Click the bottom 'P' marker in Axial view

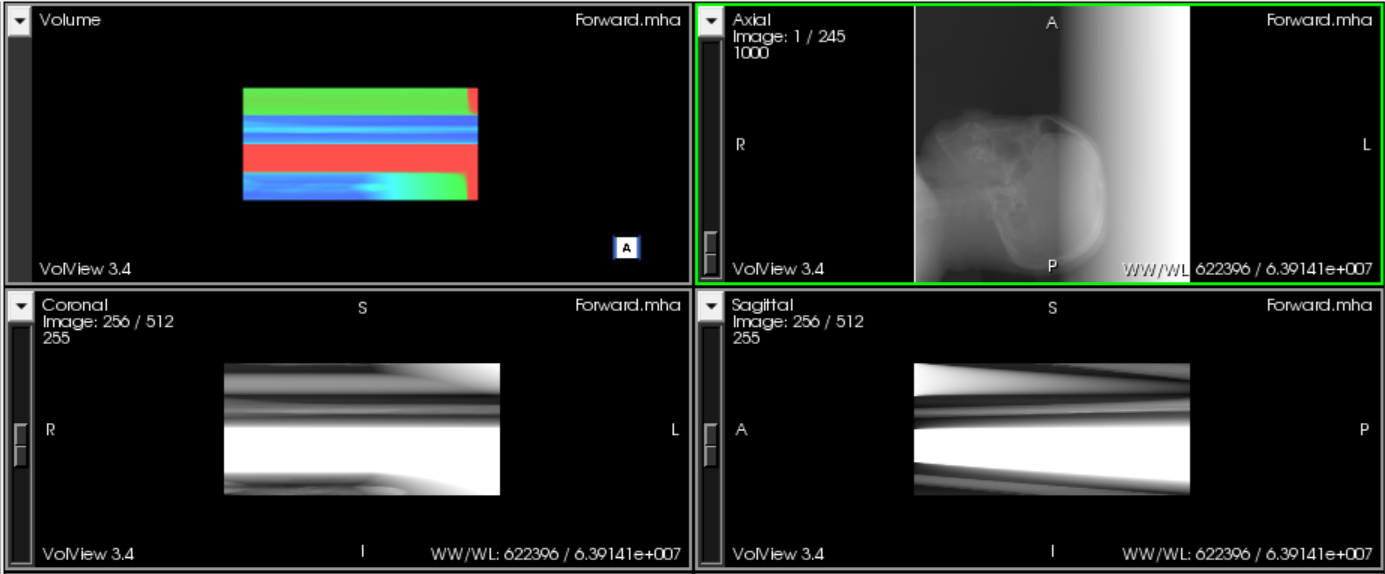pos(1052,266)
